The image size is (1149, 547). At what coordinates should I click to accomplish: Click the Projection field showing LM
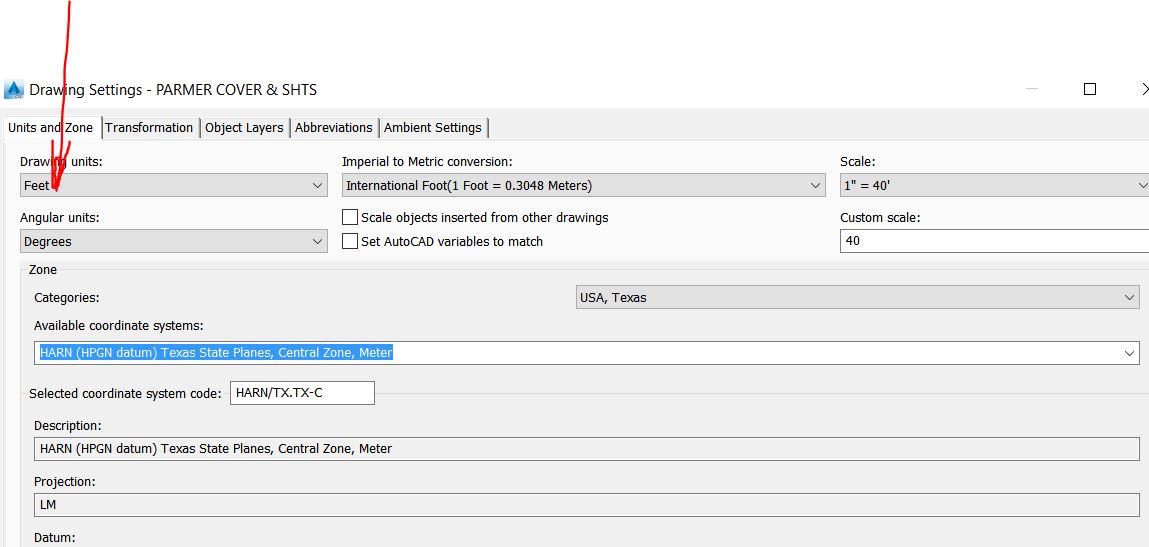pos(586,505)
